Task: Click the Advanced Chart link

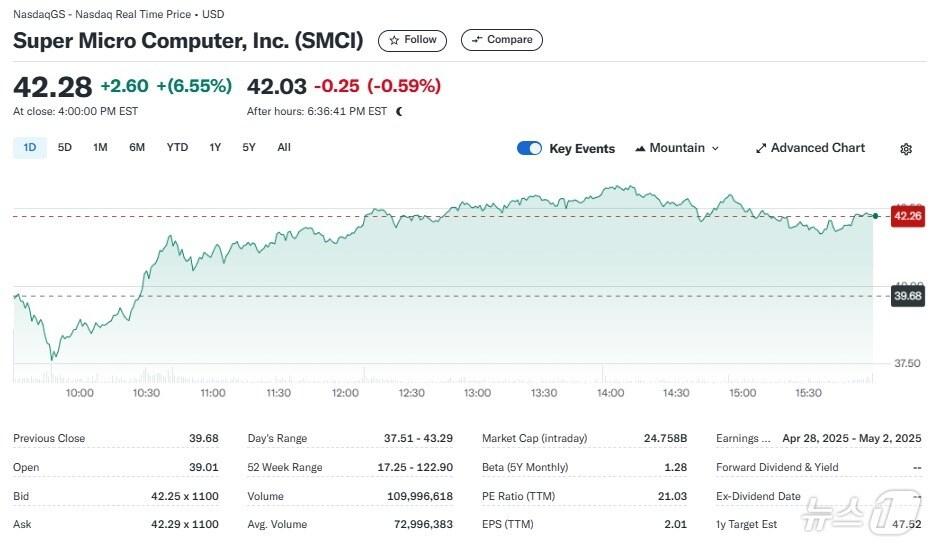Action: pyautogui.click(x=817, y=148)
